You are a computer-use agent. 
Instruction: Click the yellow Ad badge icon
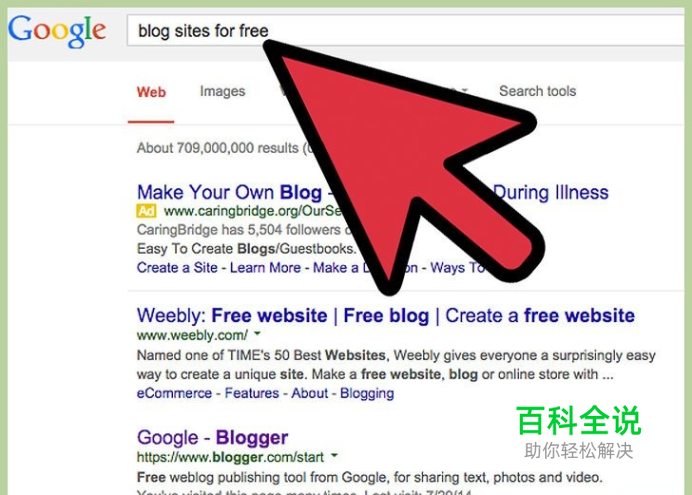(x=146, y=211)
